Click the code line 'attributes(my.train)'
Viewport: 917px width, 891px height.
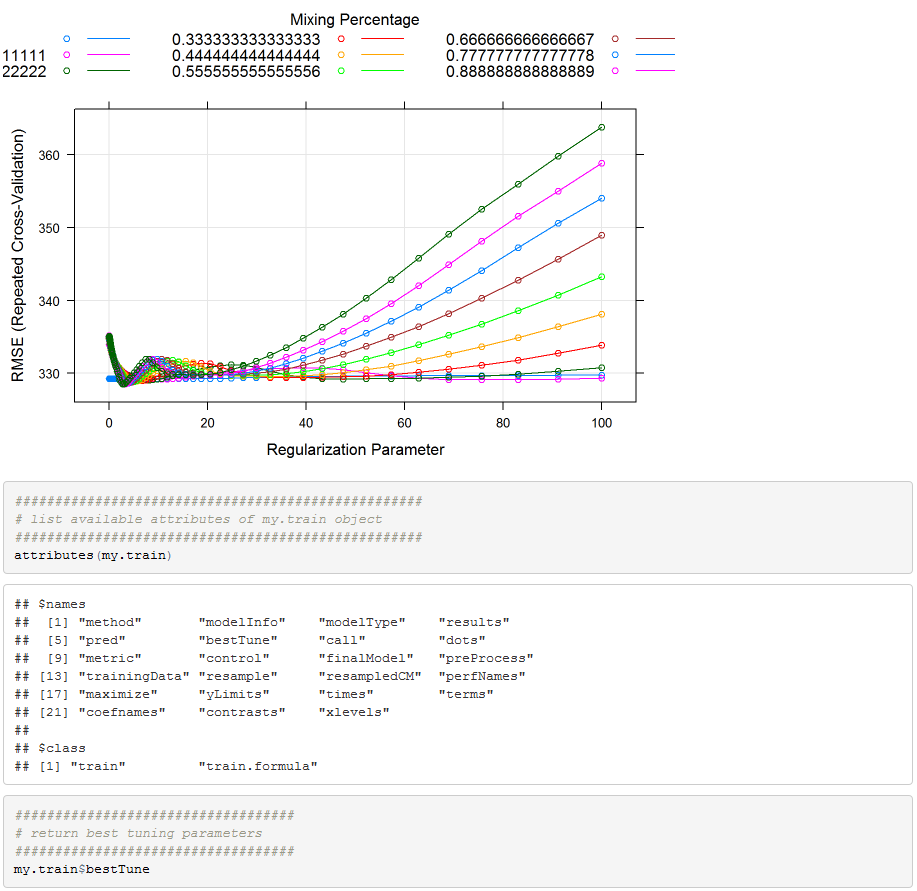[x=93, y=555]
